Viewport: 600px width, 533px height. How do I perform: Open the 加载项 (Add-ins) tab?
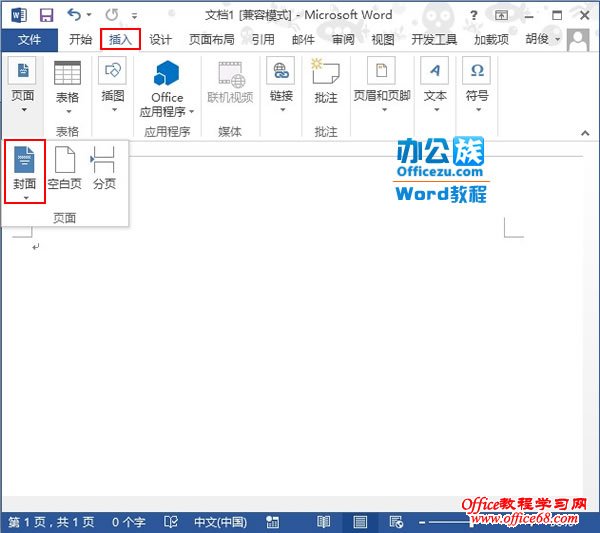[491, 39]
